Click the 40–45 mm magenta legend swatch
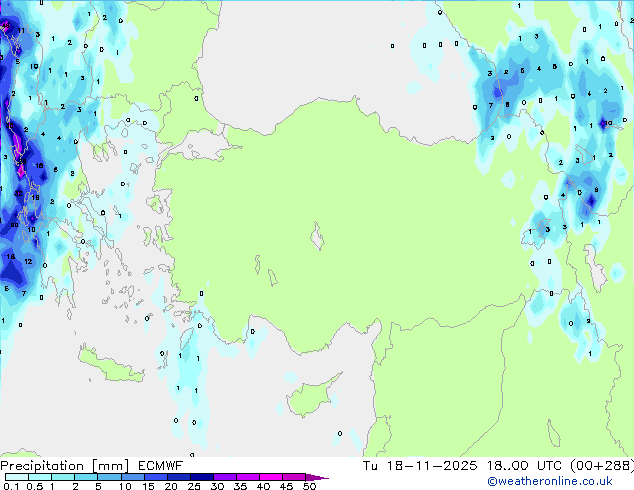This screenshot has width=634, height=490. 271,477
